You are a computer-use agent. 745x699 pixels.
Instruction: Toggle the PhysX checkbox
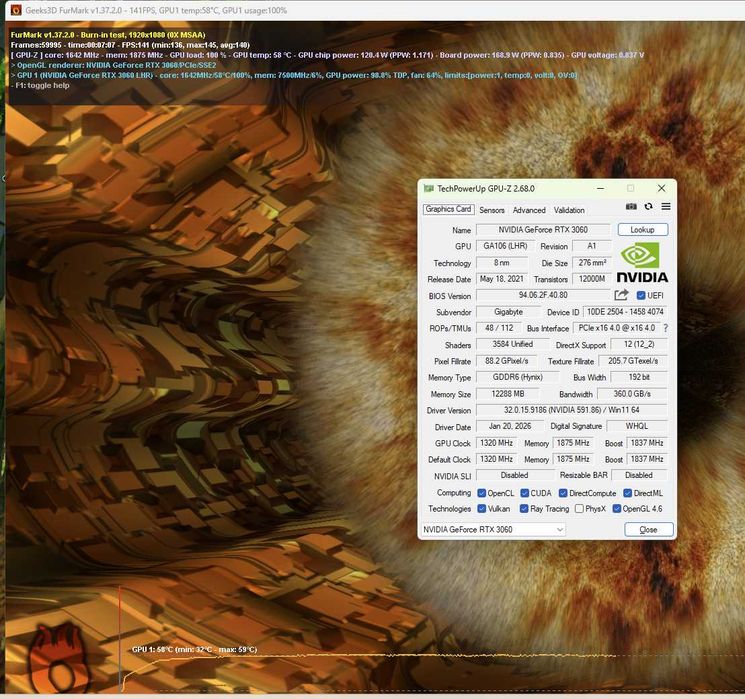click(579, 508)
